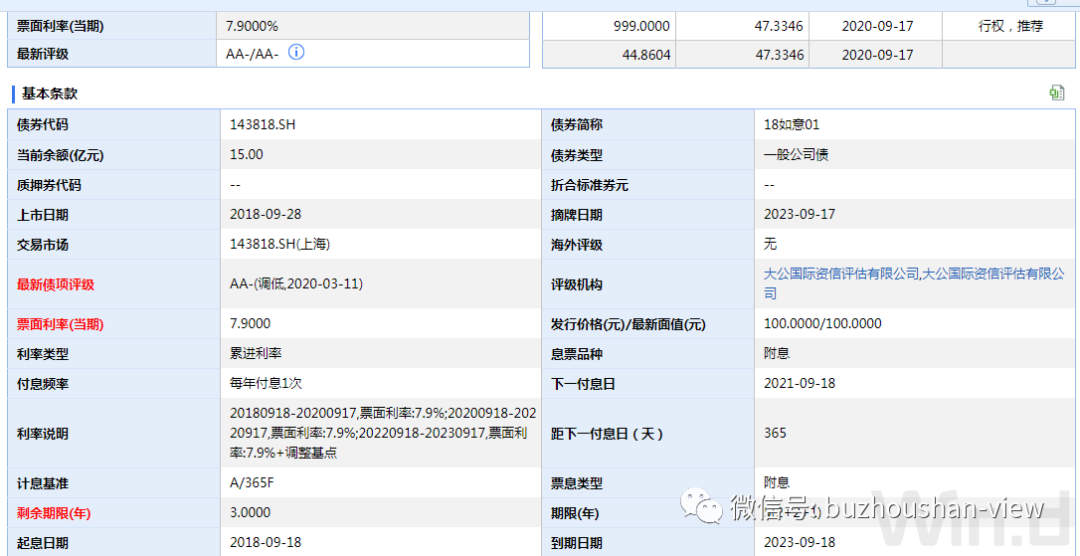Click remaining term value 3.0000

click(250, 513)
